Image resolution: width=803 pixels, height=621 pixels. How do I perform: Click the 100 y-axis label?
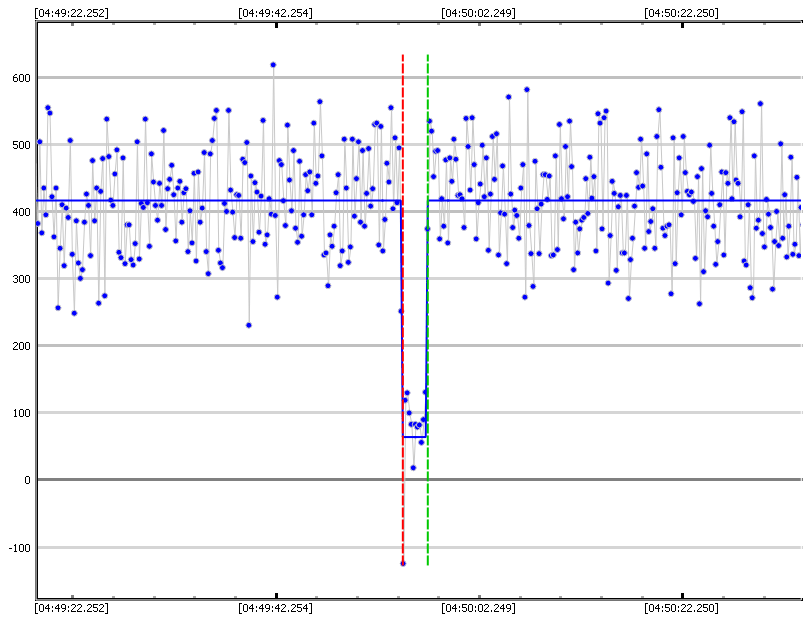tap(22, 413)
